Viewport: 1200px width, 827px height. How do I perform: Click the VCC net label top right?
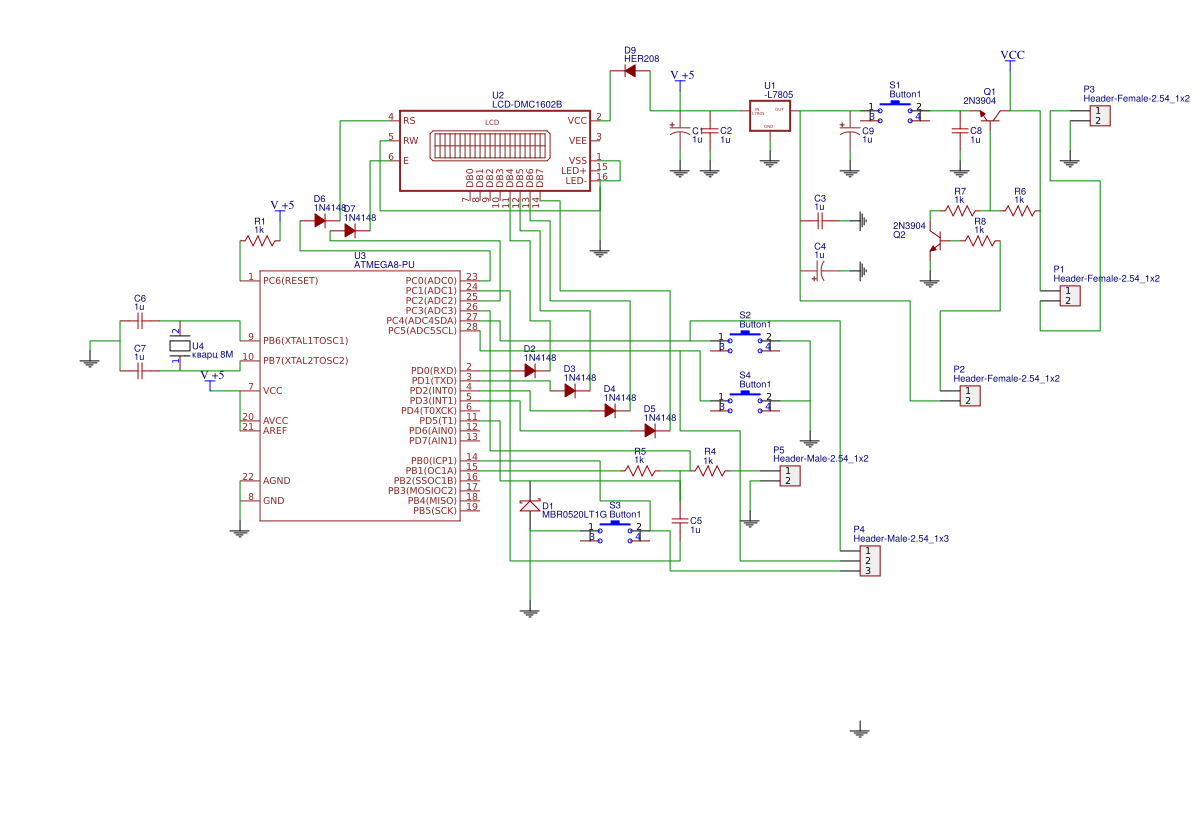(1011, 54)
